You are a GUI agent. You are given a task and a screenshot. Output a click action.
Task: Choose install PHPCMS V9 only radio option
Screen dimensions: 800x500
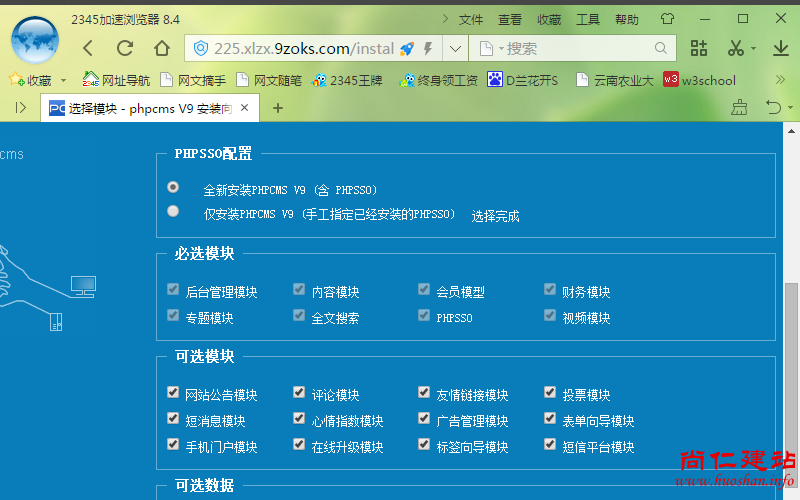click(x=174, y=211)
